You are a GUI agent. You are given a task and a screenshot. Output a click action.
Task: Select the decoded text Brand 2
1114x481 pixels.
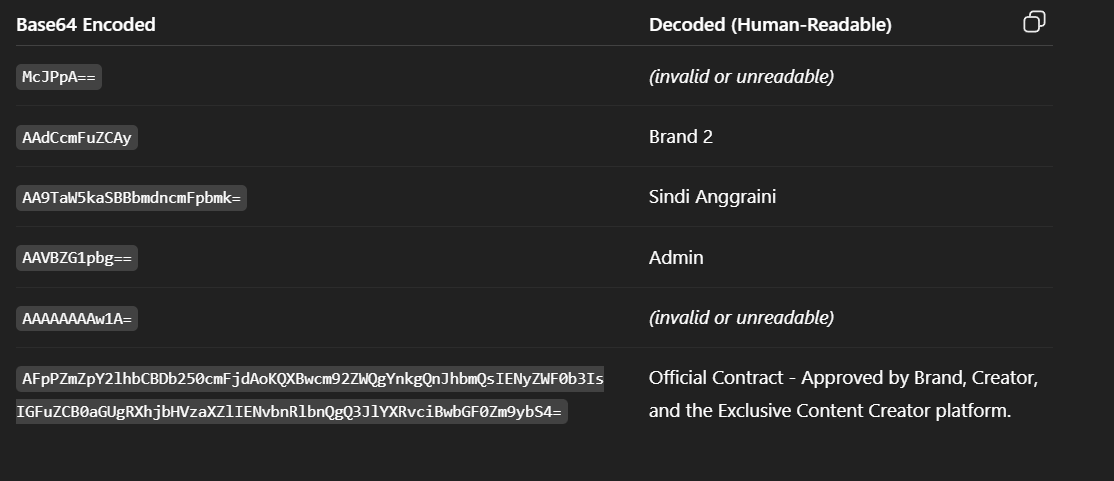[681, 136]
